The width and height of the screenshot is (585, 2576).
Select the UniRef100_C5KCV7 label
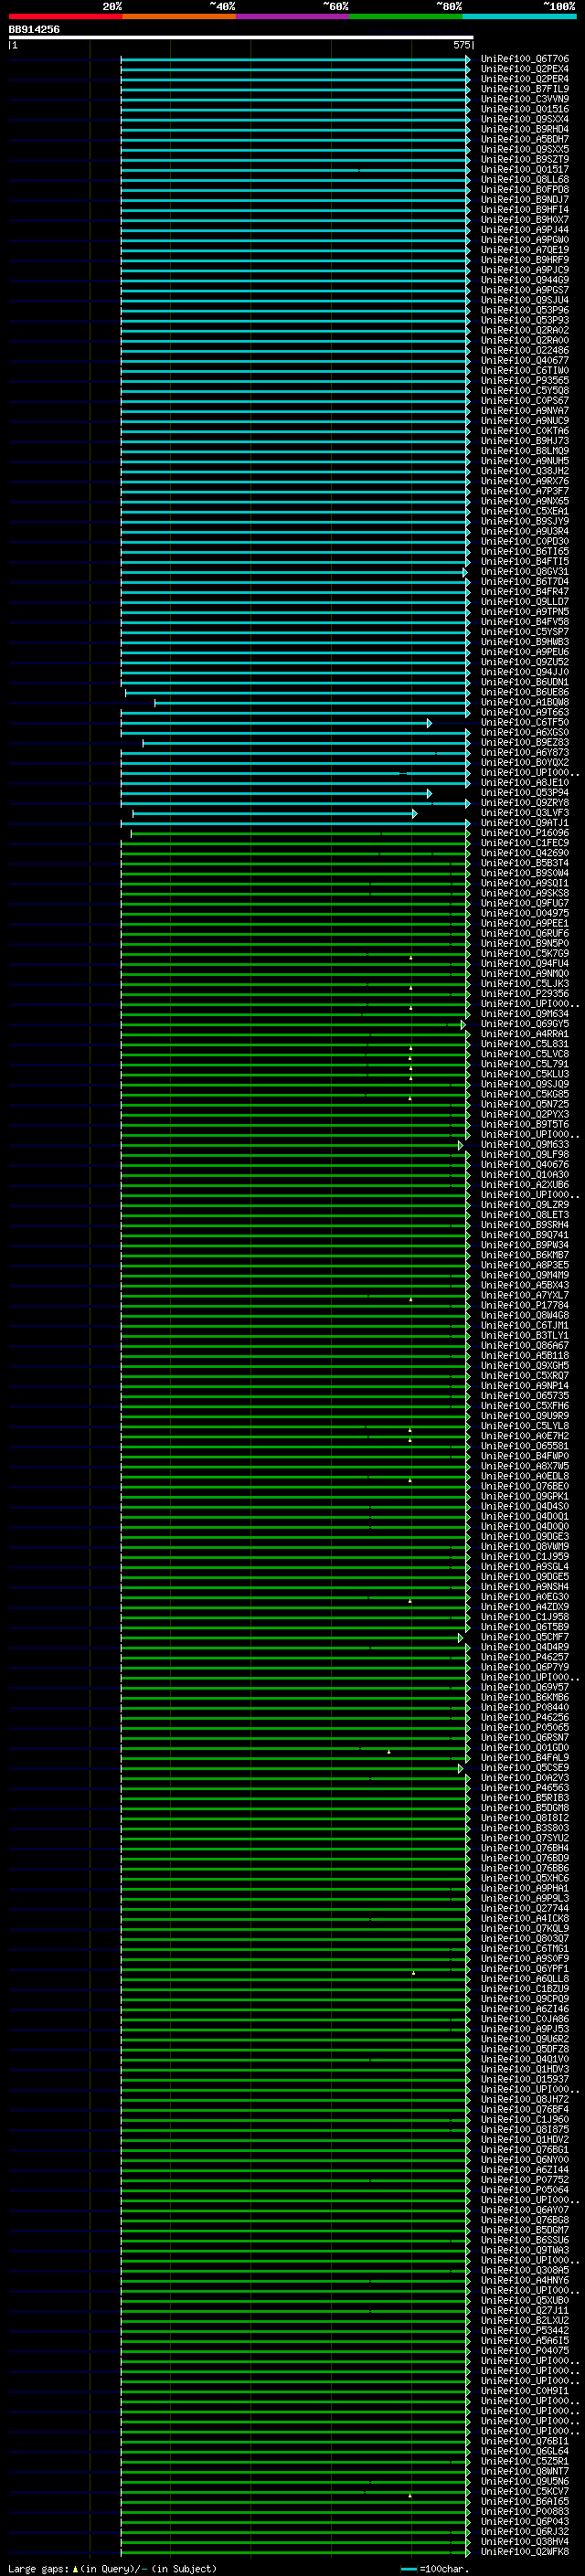click(x=525, y=2493)
